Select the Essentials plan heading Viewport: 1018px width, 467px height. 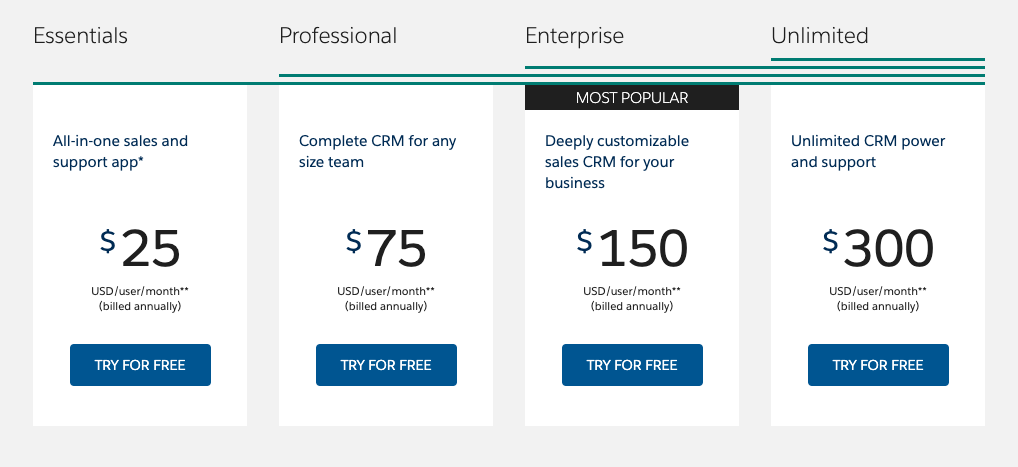point(81,35)
